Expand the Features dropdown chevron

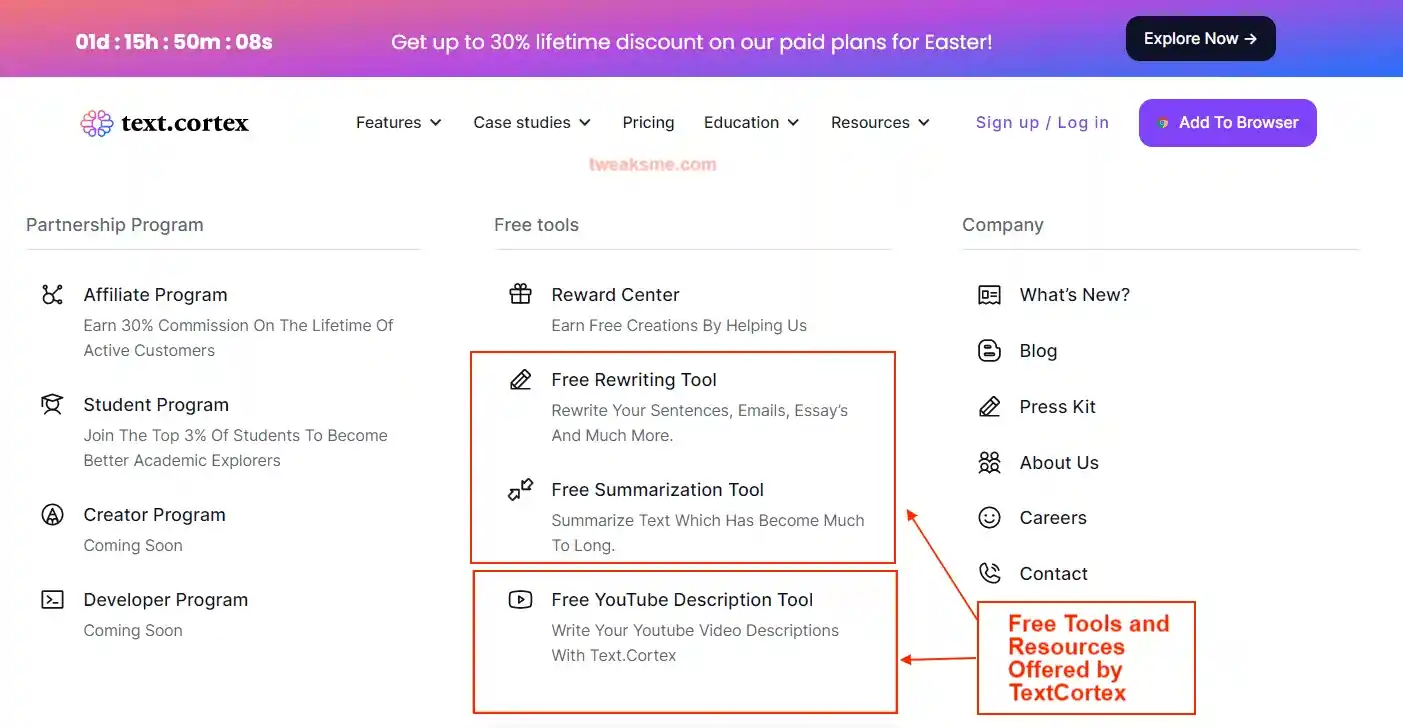tap(436, 123)
